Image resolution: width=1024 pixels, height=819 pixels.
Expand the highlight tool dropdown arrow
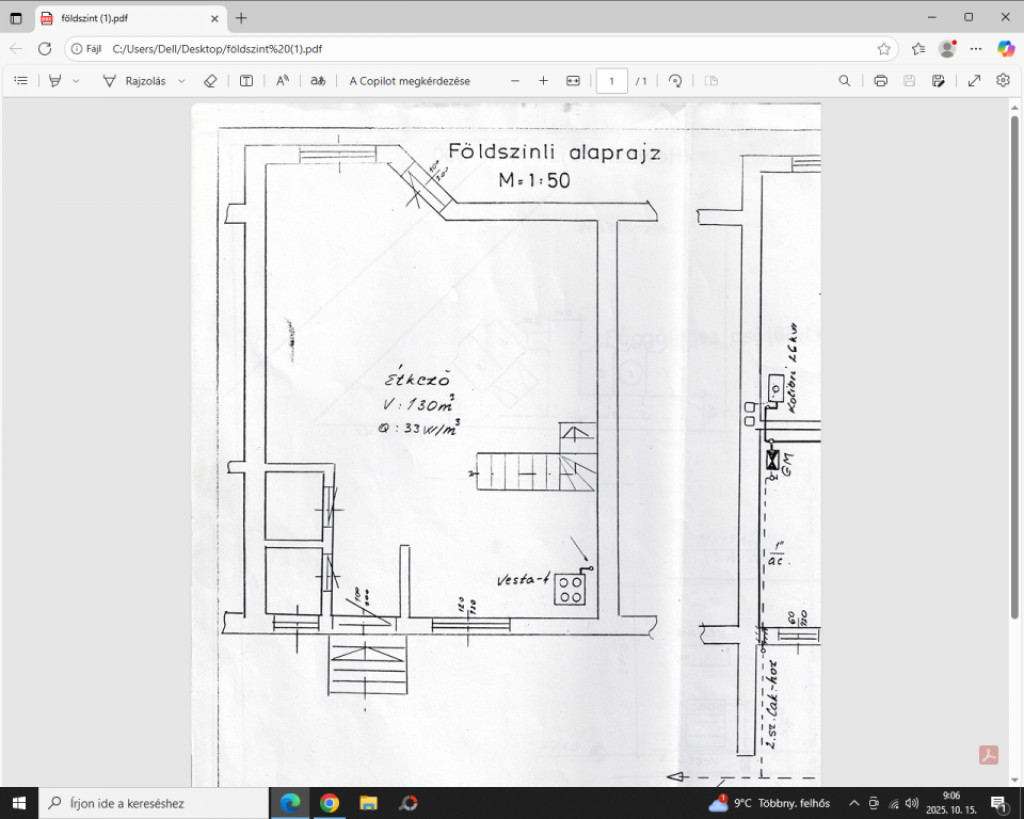(76, 81)
